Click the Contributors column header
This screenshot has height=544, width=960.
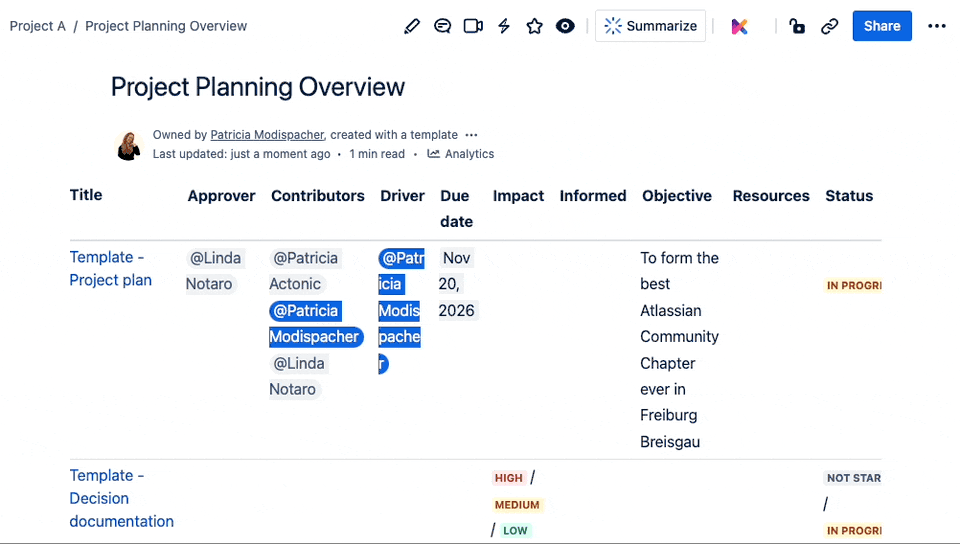coord(318,196)
